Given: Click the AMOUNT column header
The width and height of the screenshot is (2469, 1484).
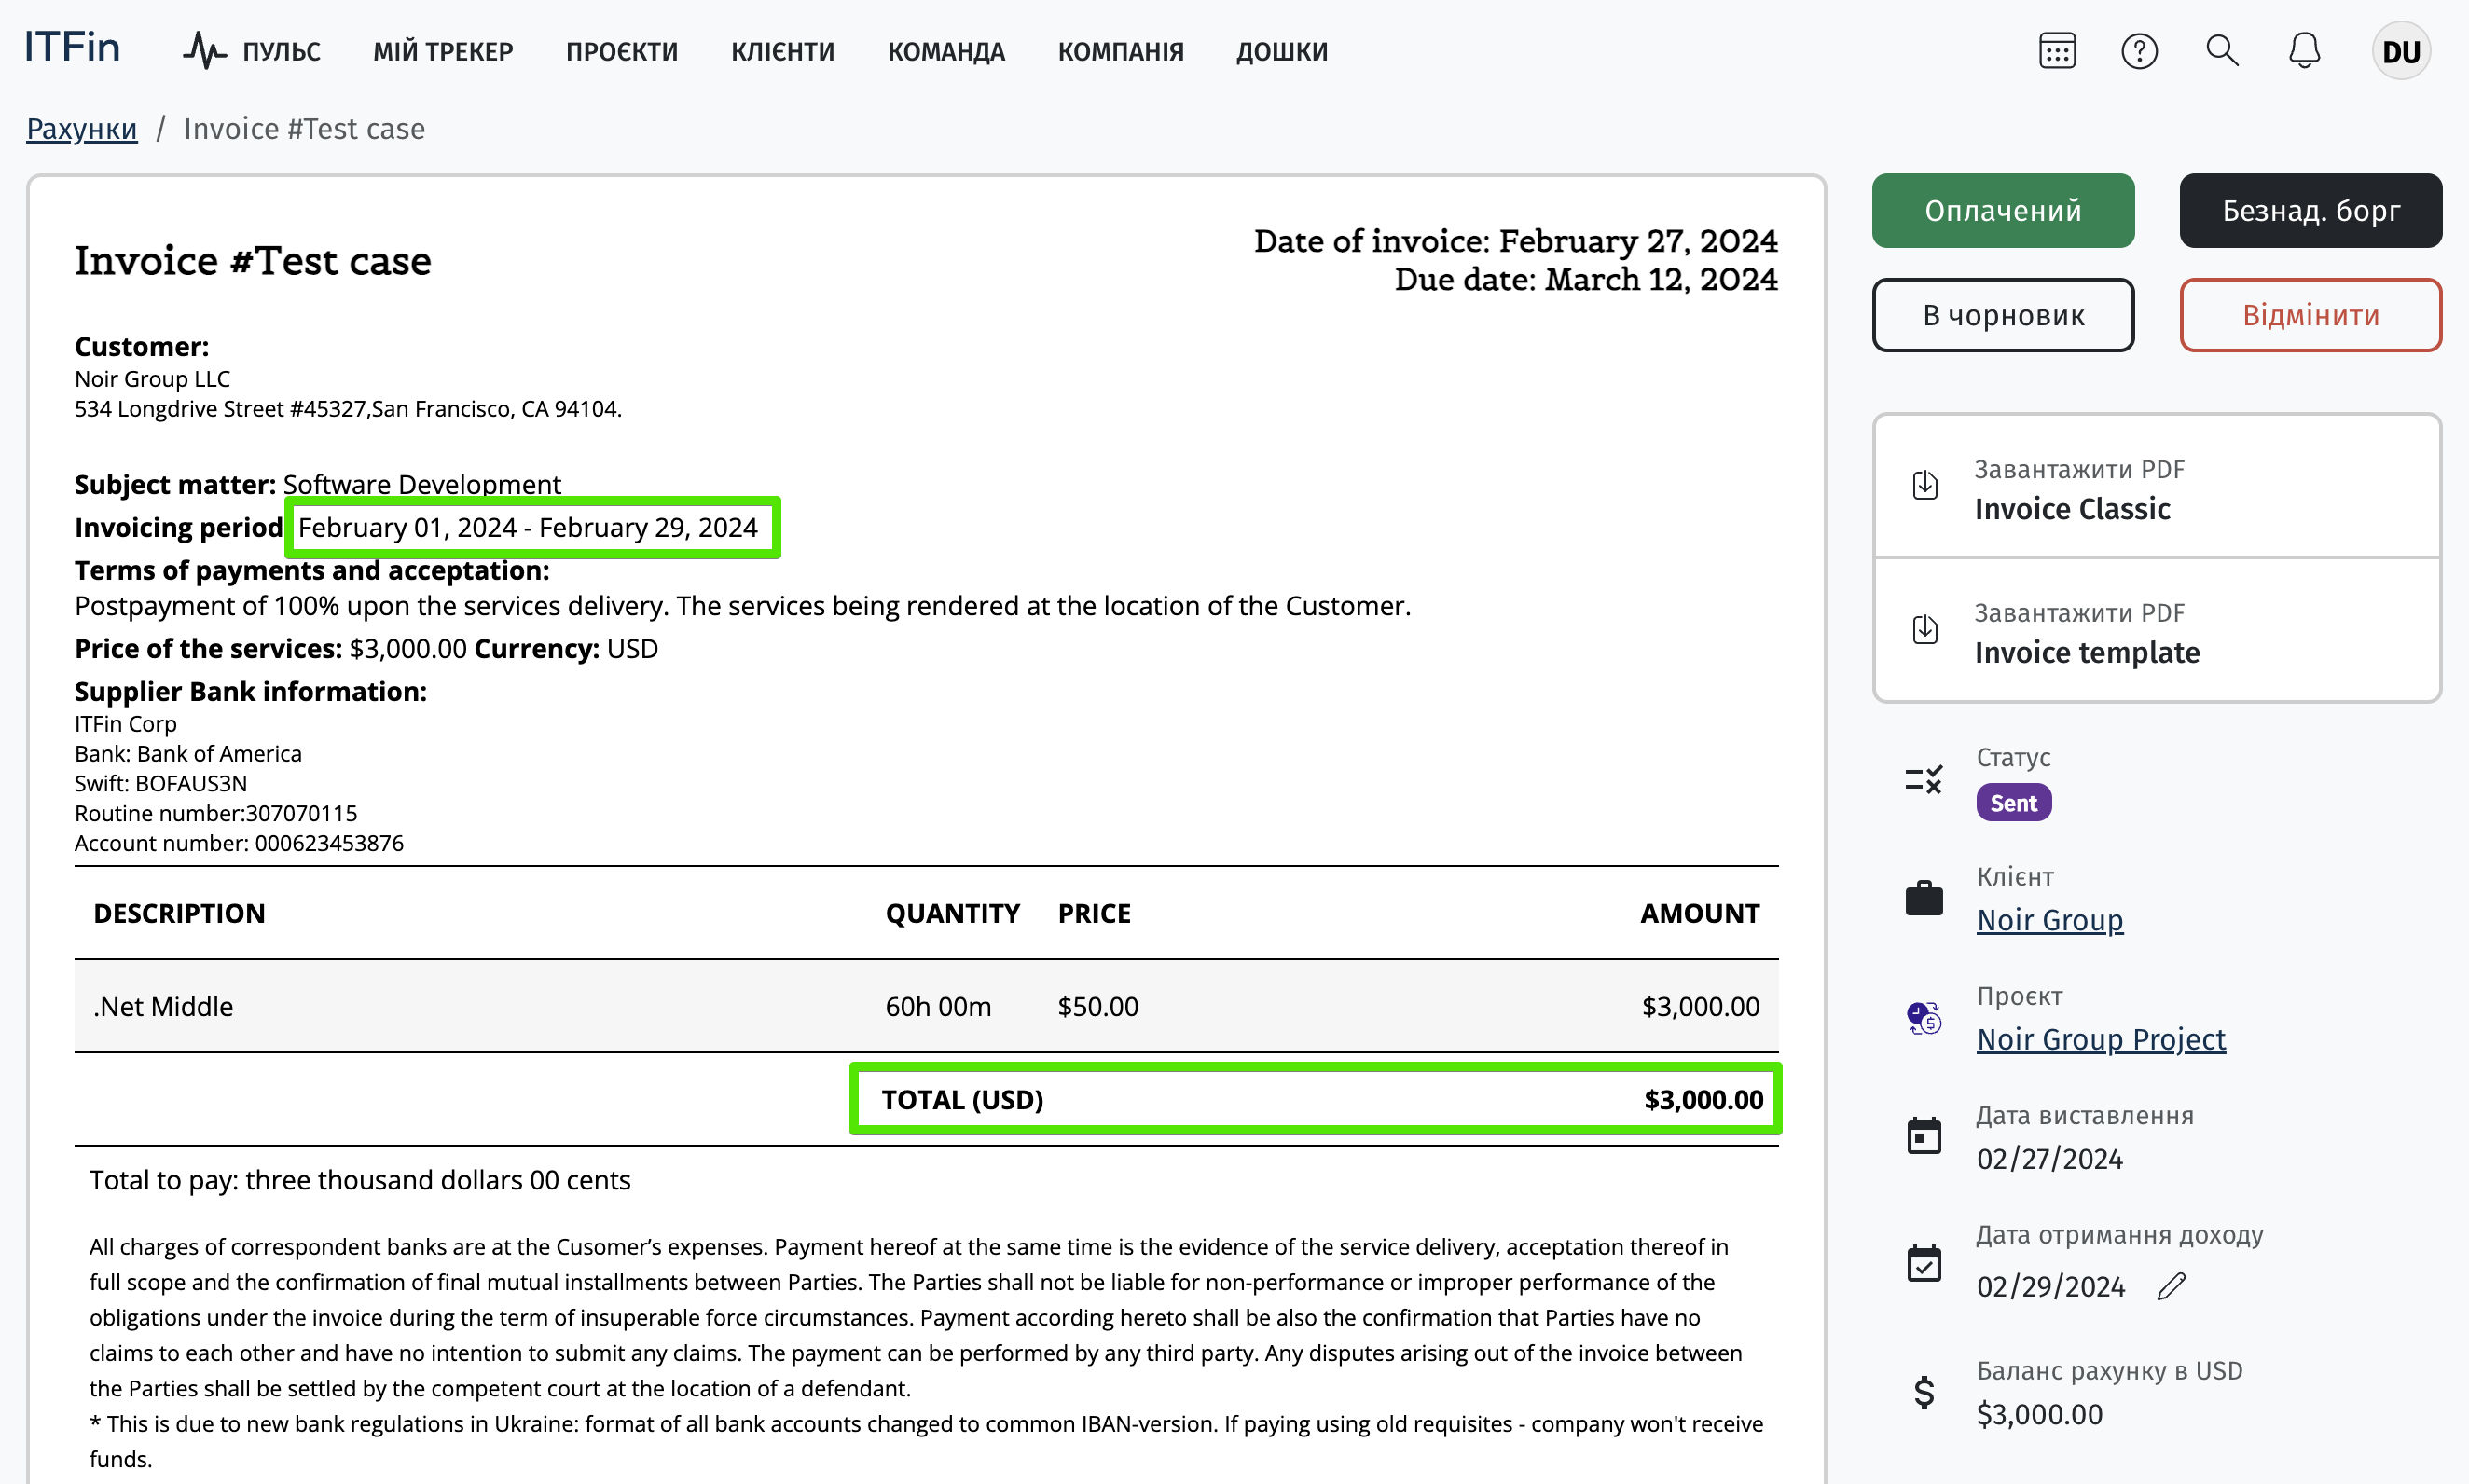Looking at the screenshot, I should [1699, 913].
